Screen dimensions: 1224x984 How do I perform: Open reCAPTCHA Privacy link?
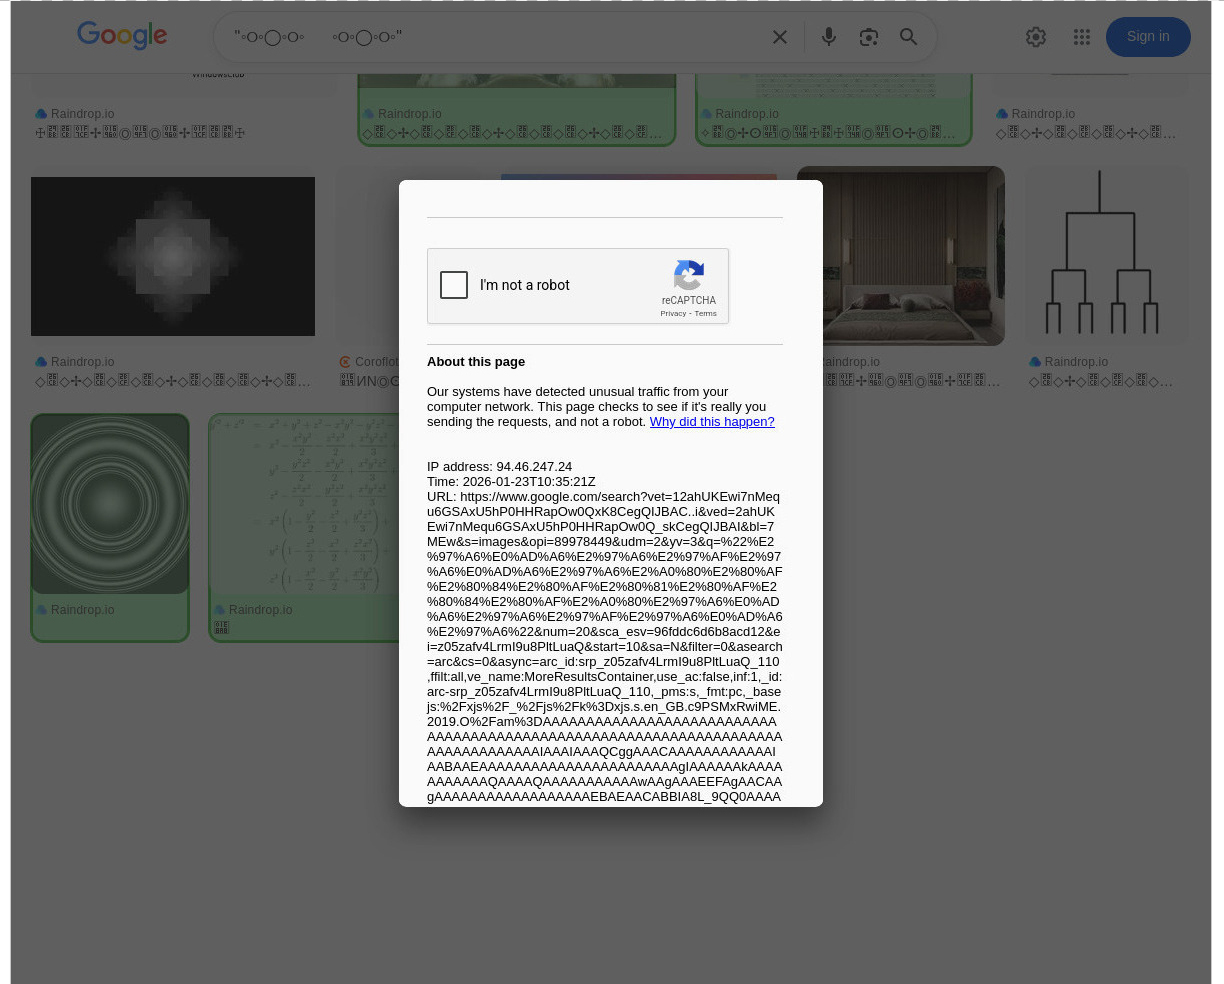673,314
